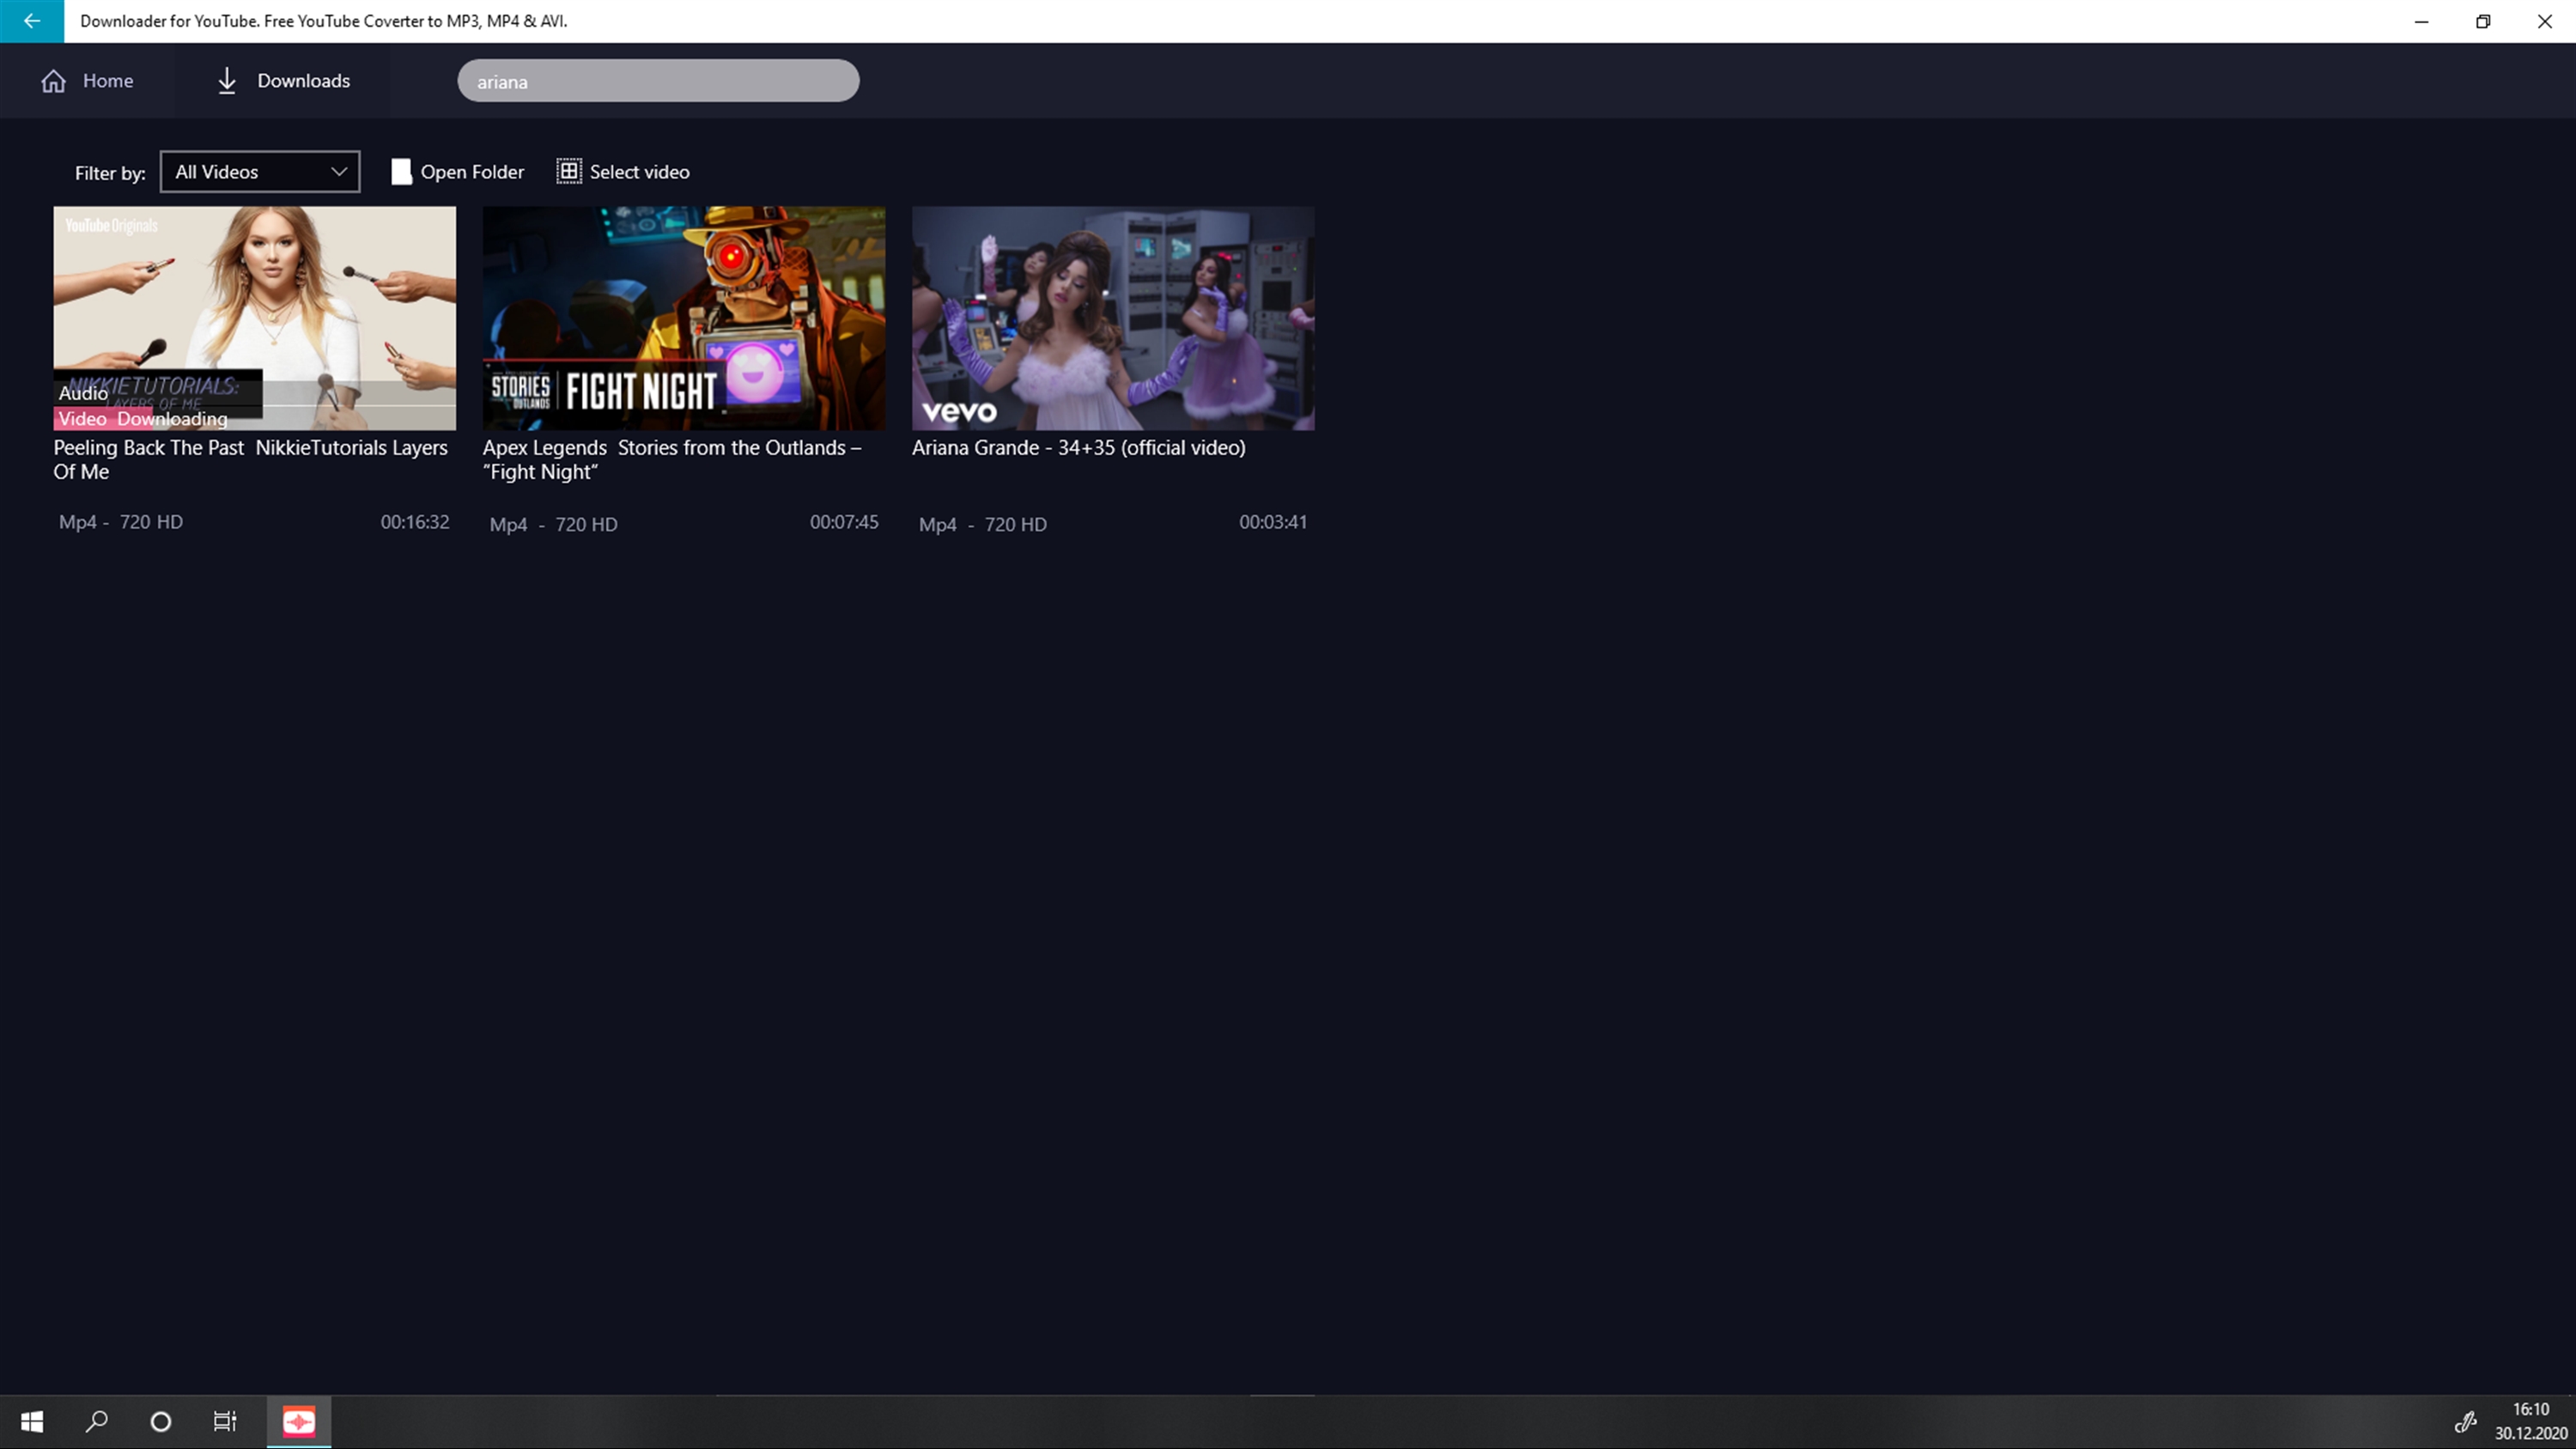Click the Open Folder button label
2576x1449 pixels.
coord(472,172)
